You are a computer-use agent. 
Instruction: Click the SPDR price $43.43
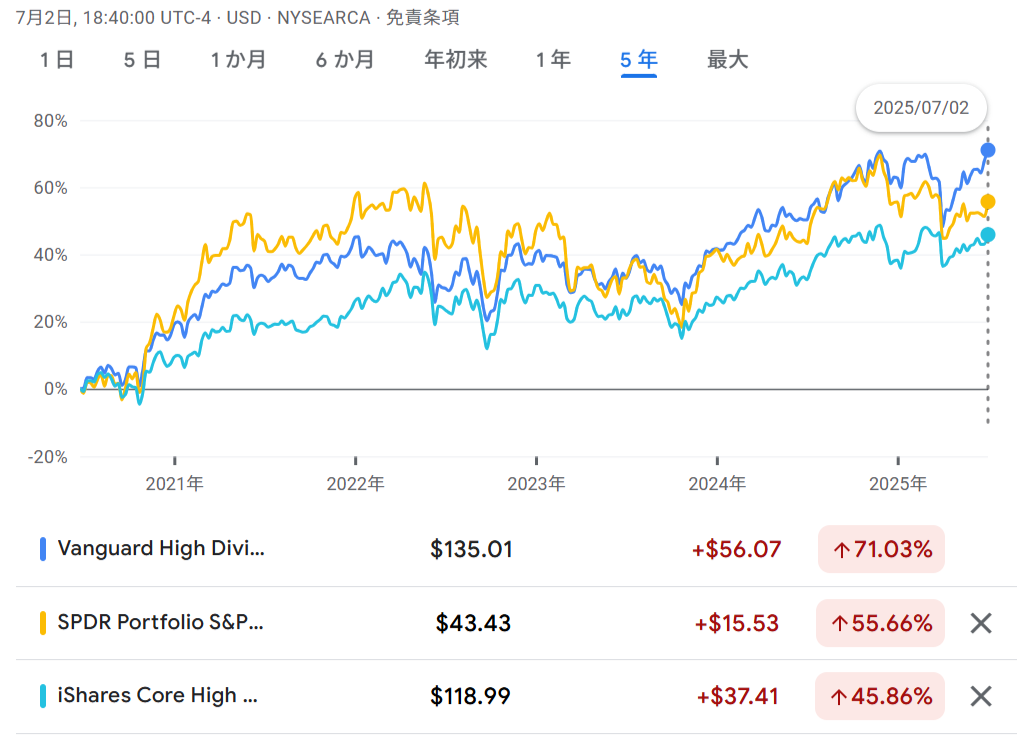point(473,623)
